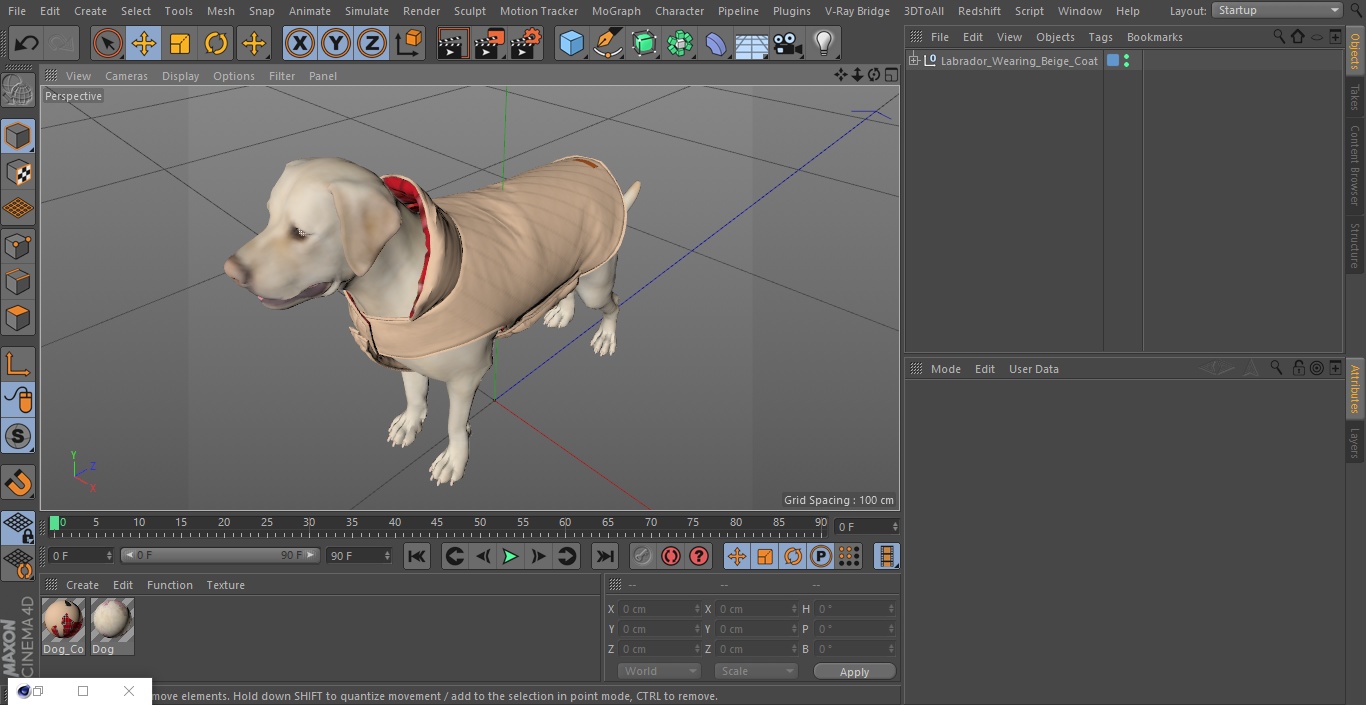Viewport: 1366px width, 705px height.
Task: Click the preview range slider bar
Action: point(220,555)
